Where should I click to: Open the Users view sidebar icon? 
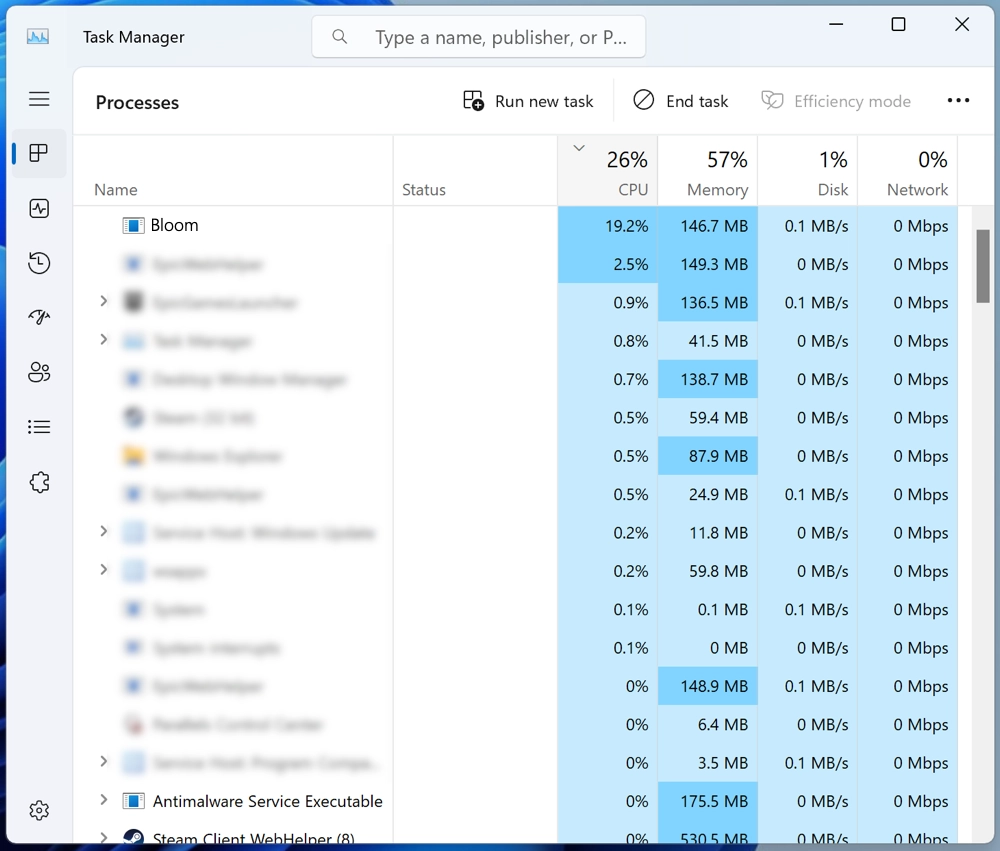coord(39,372)
